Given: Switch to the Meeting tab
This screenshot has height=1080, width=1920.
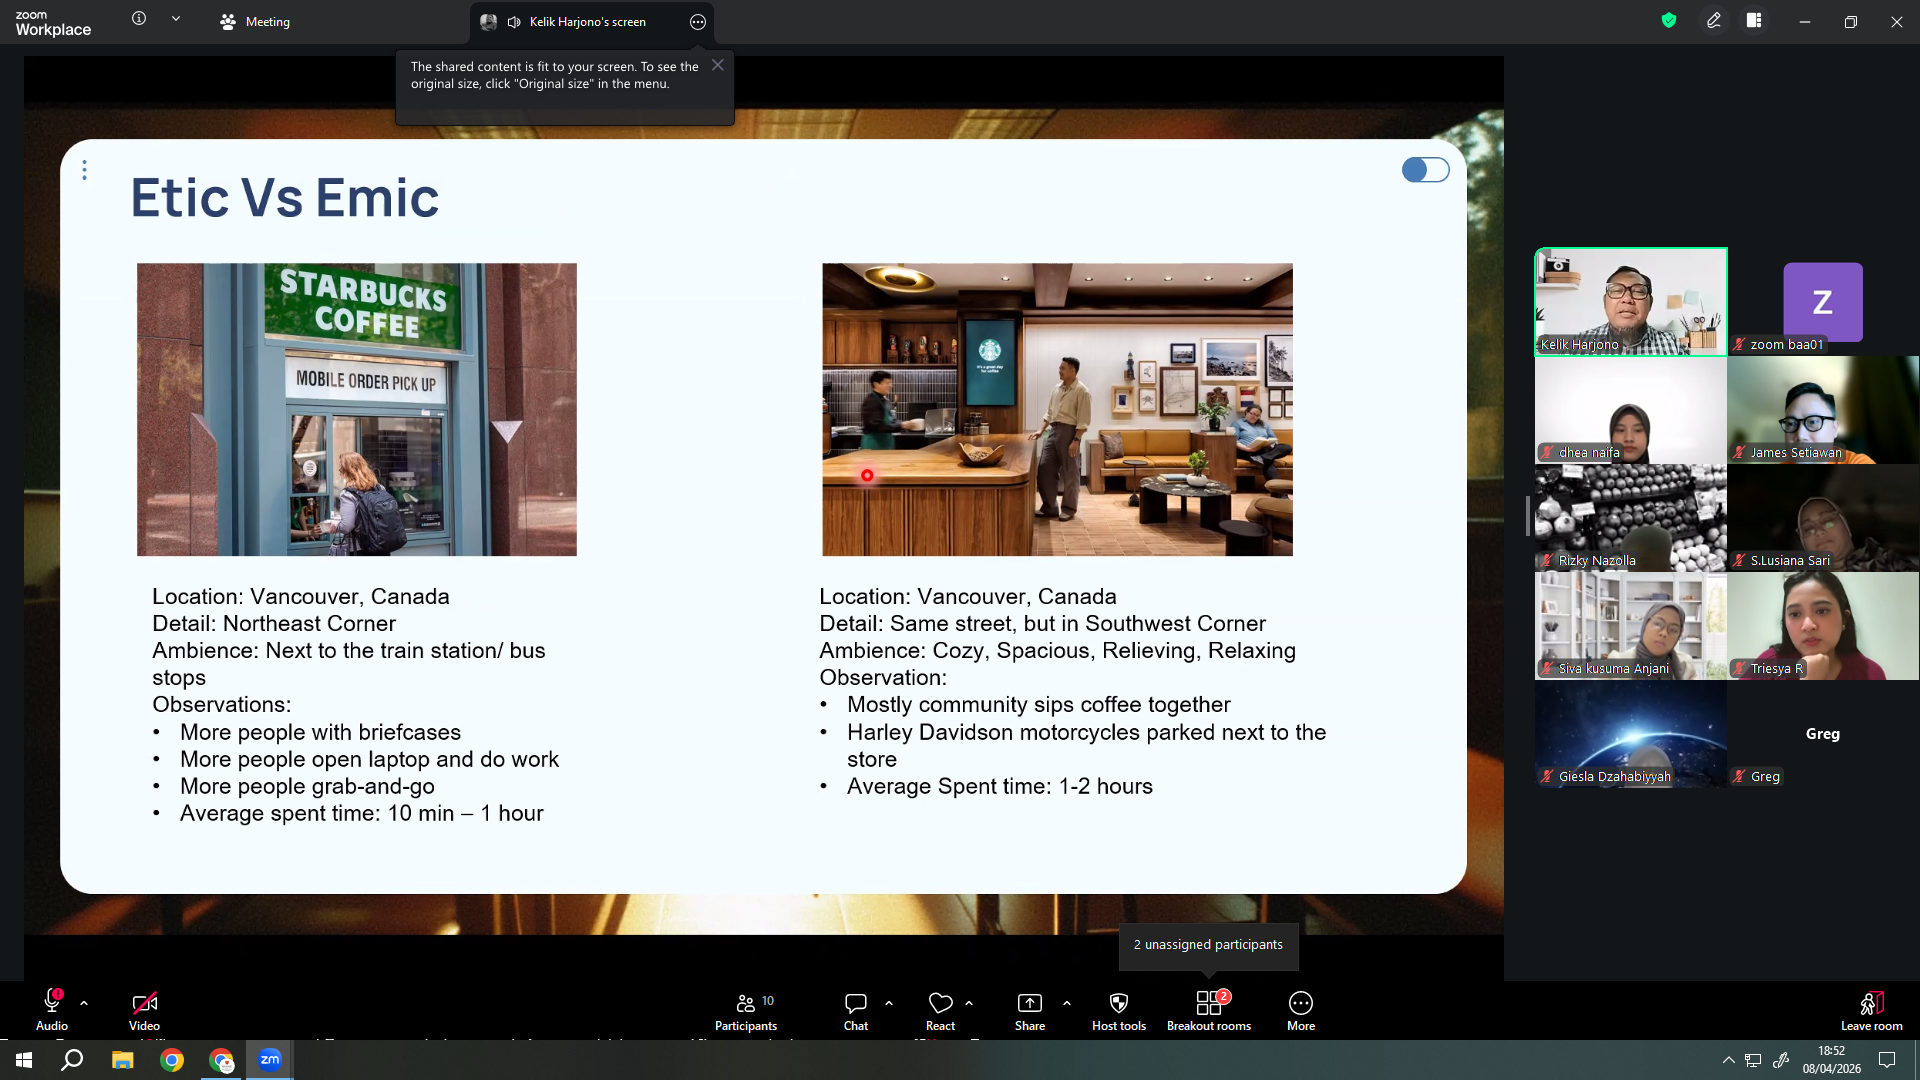Looking at the screenshot, I should click(x=255, y=22).
